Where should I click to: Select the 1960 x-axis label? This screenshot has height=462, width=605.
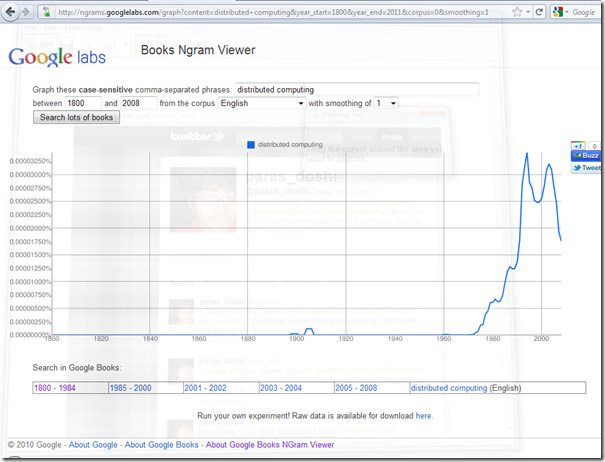point(443,338)
